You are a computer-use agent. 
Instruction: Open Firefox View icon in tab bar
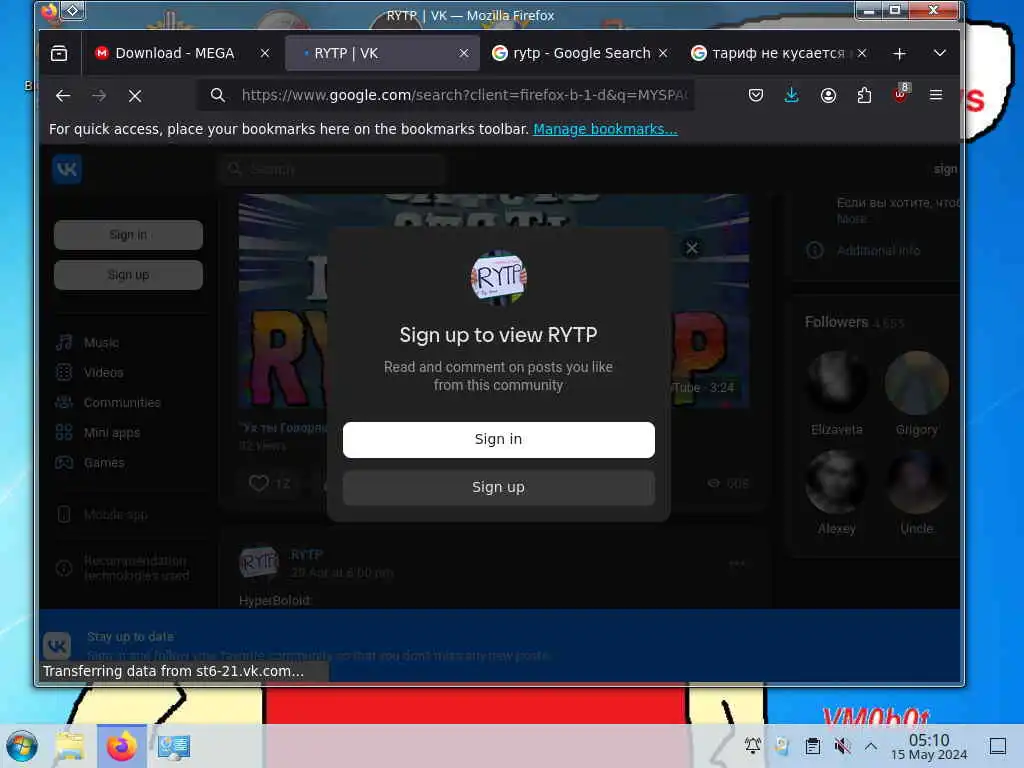[x=59, y=53]
